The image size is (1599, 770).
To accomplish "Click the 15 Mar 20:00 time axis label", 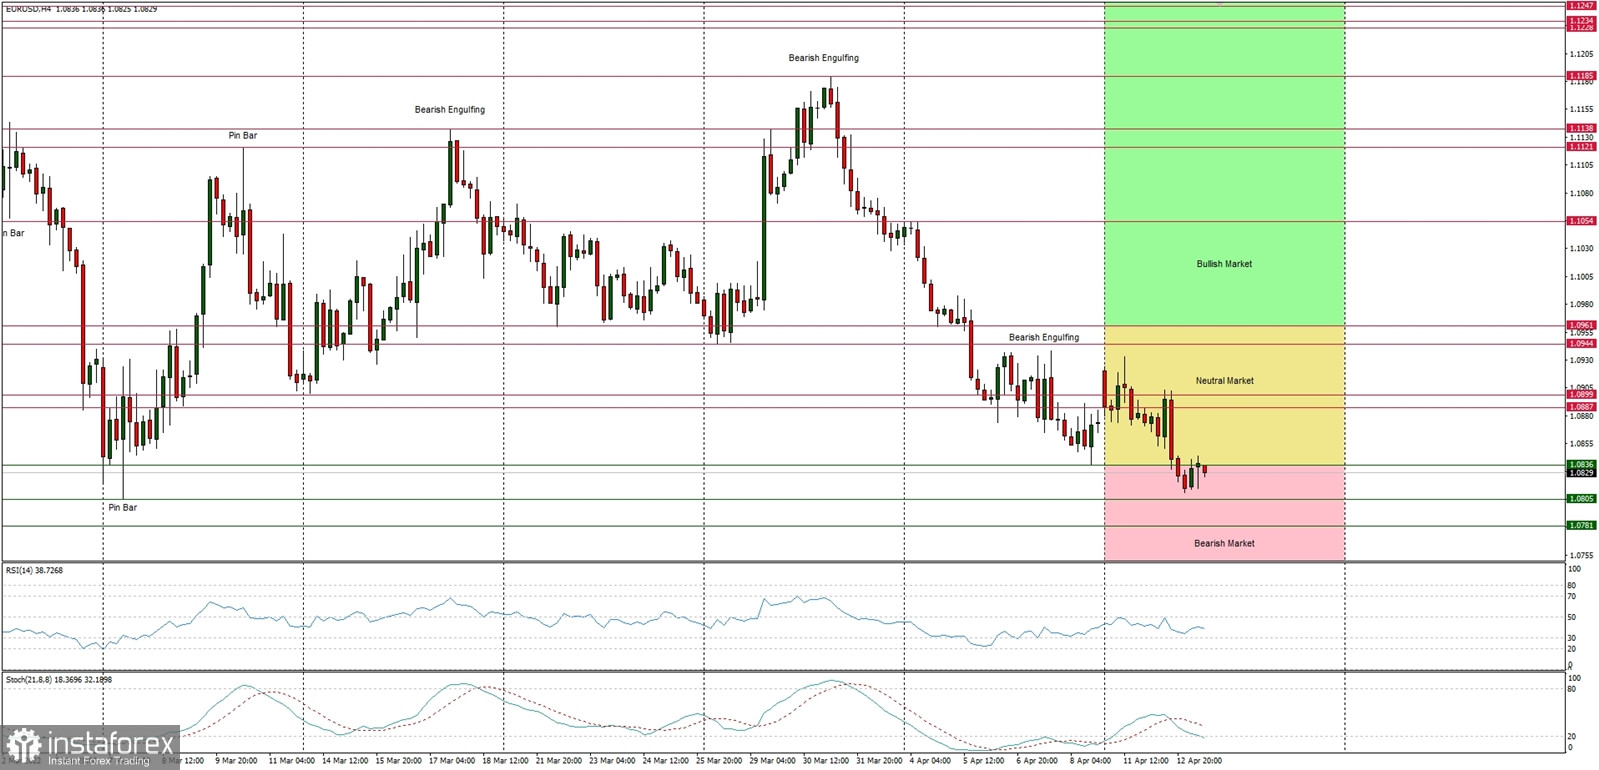I will coord(399,761).
